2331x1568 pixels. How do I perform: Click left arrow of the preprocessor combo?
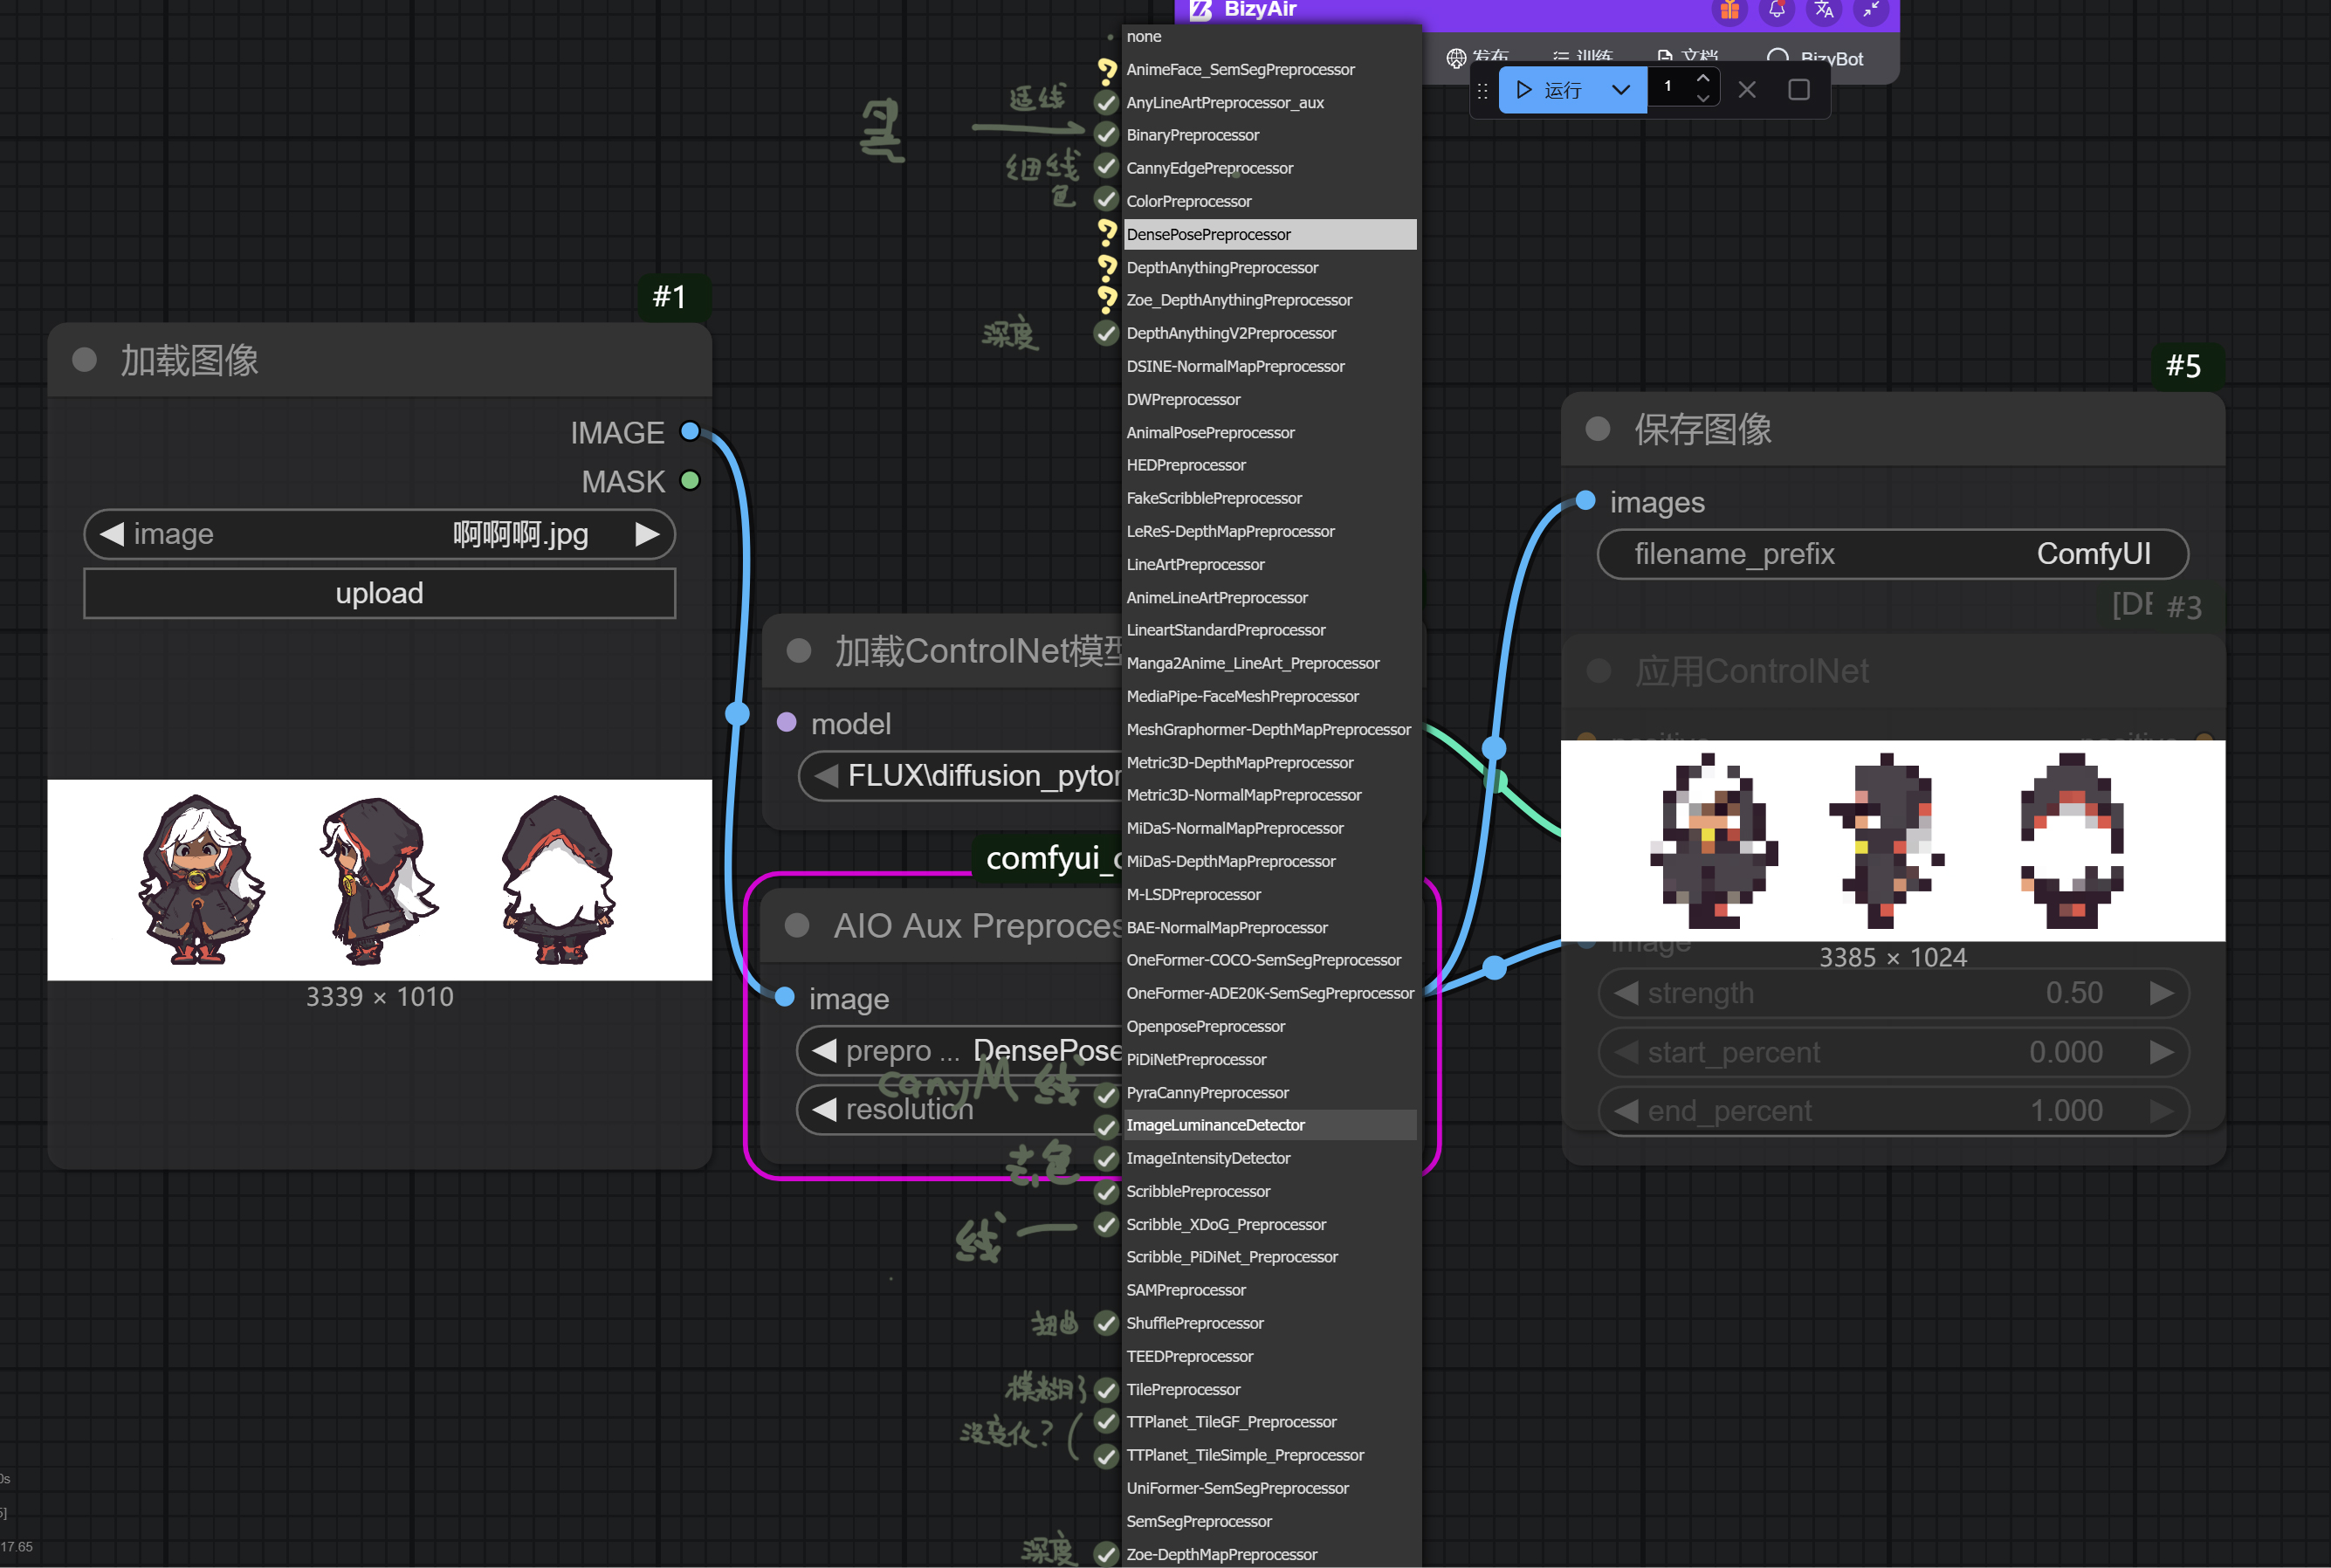point(825,1050)
